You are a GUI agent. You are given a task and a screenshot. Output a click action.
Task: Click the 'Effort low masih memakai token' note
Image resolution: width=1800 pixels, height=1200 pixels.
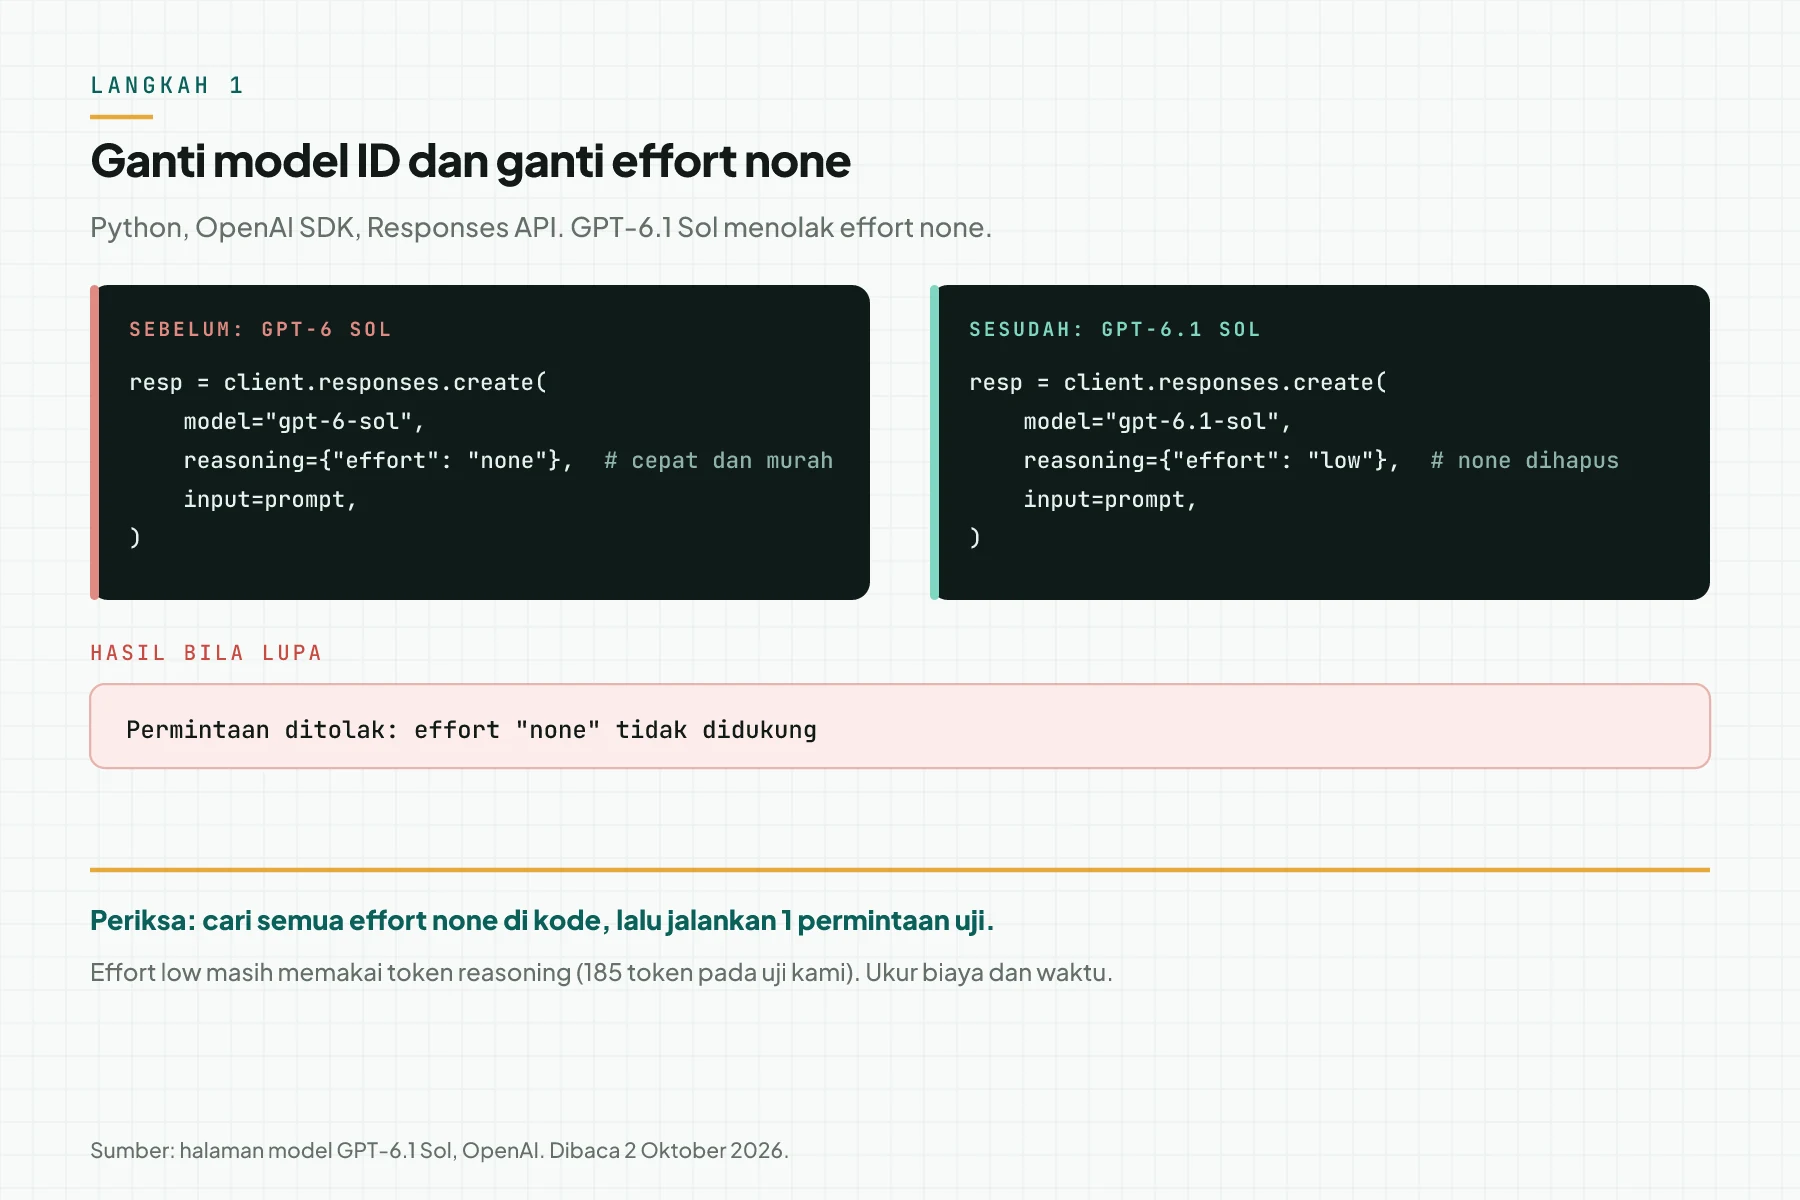[601, 973]
